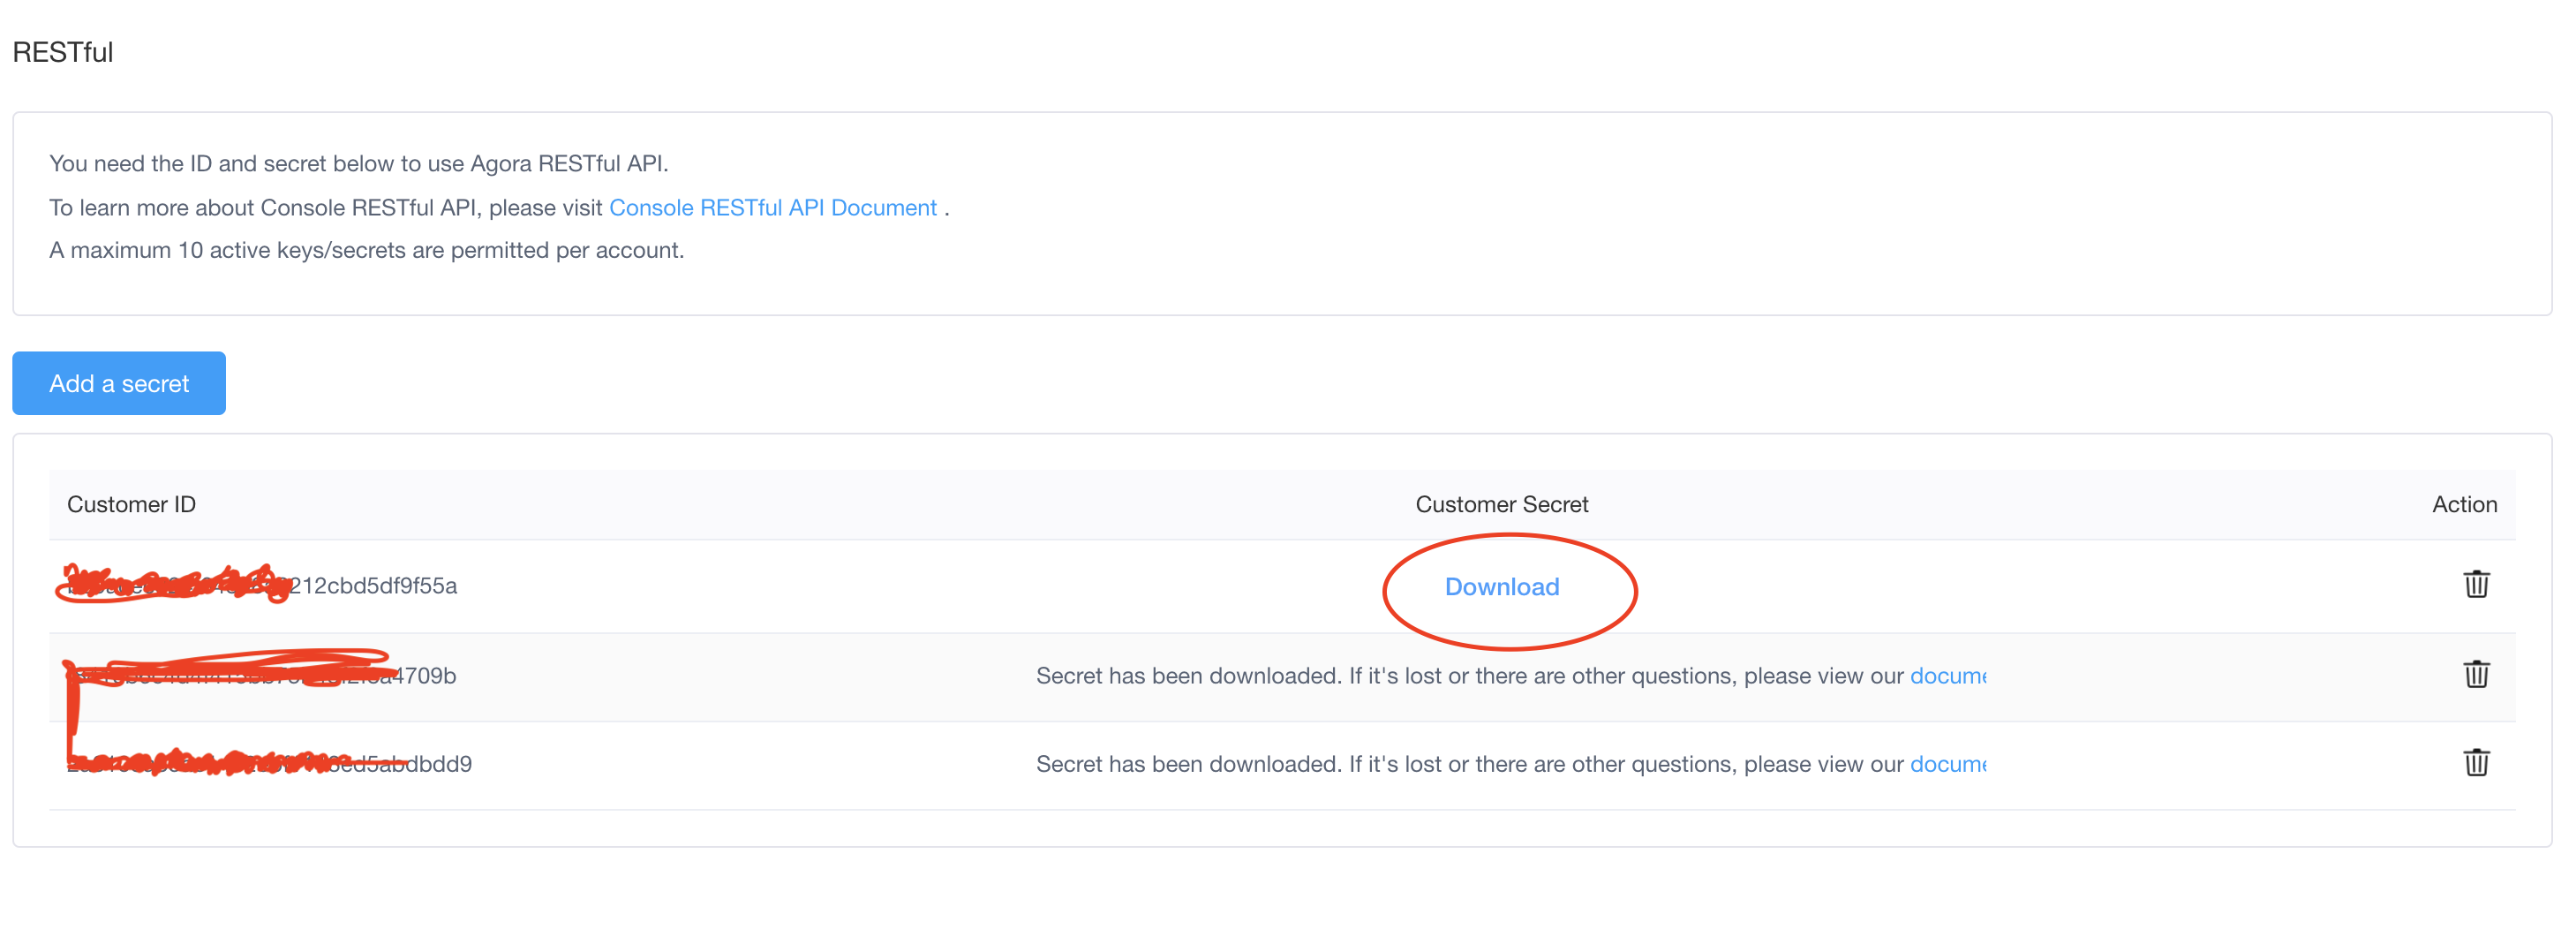Open document link in the dbdd9 row
This screenshot has width=2576, height=952.
(1947, 764)
